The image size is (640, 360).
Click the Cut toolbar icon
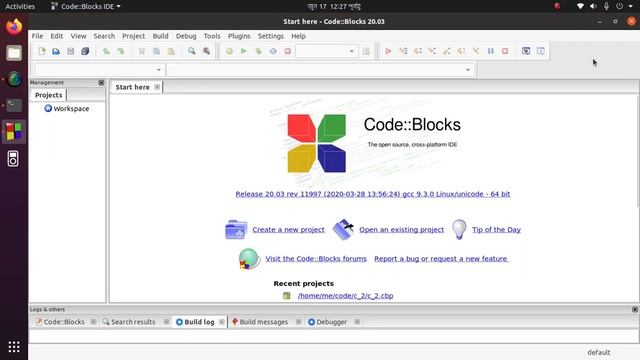[142, 51]
